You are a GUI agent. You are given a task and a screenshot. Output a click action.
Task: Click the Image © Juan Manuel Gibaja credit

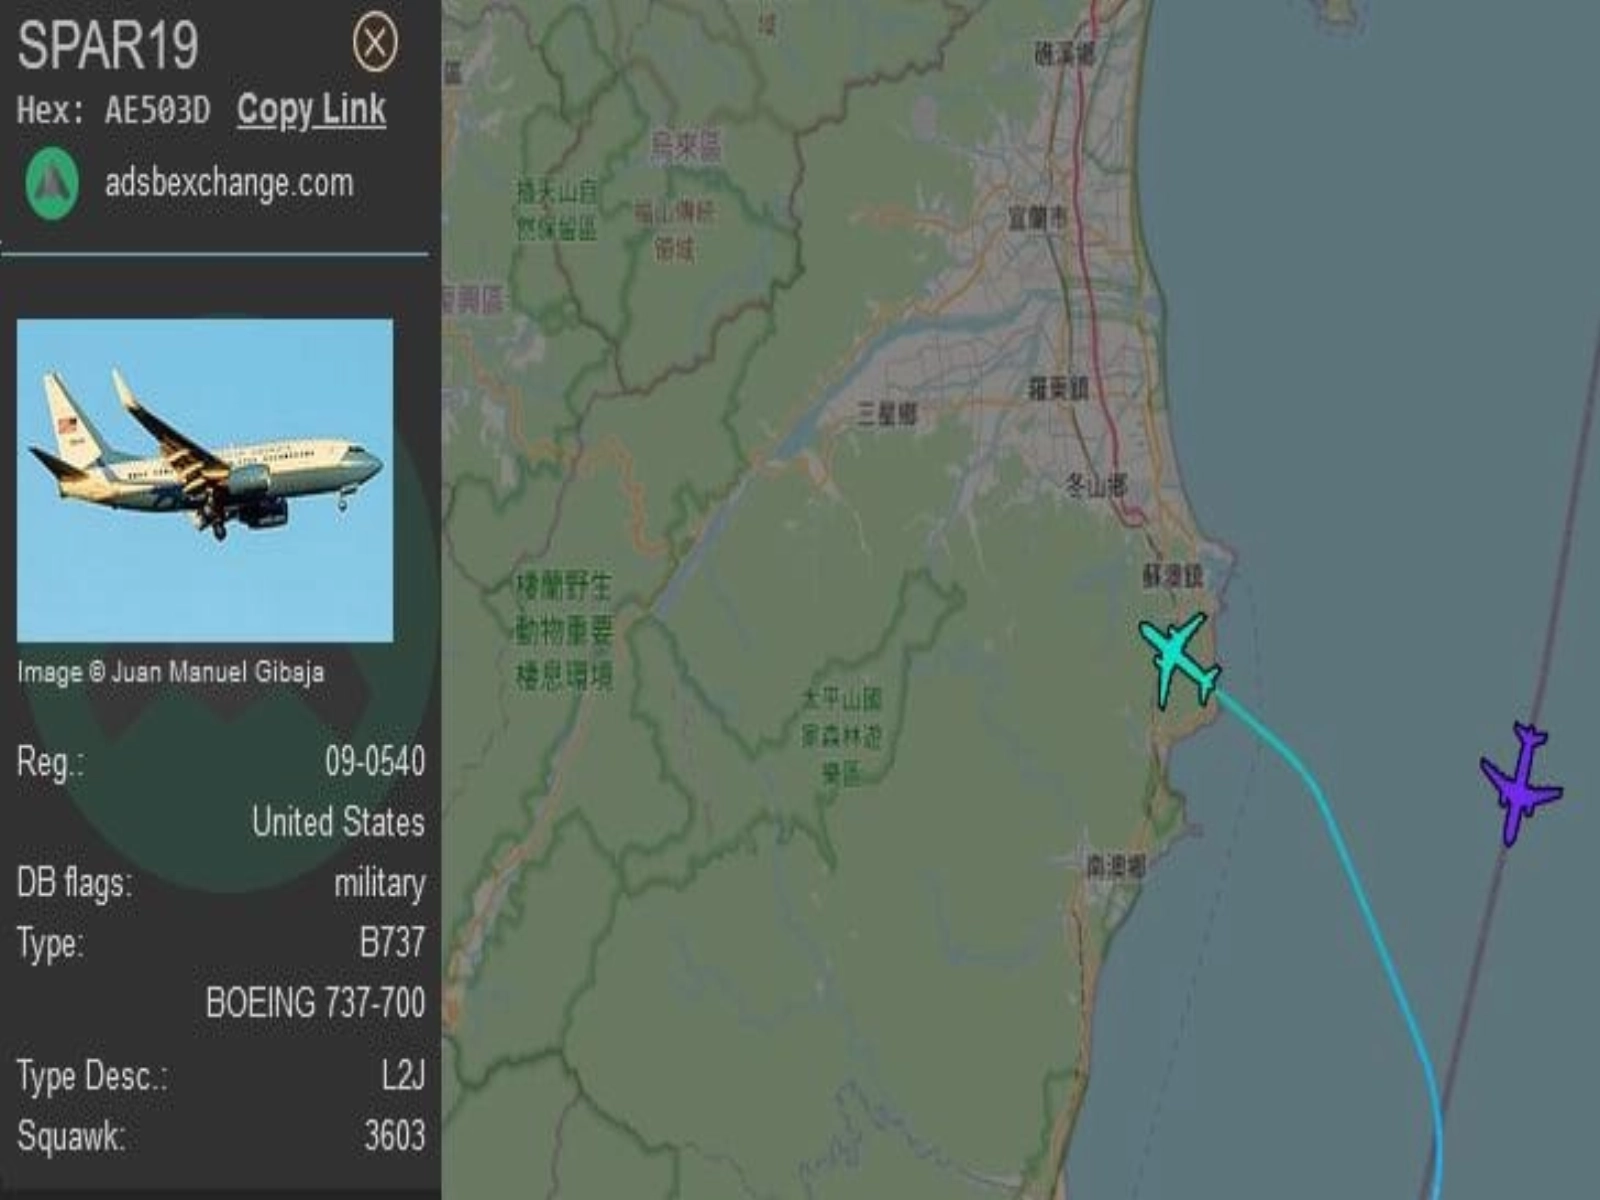(170, 672)
